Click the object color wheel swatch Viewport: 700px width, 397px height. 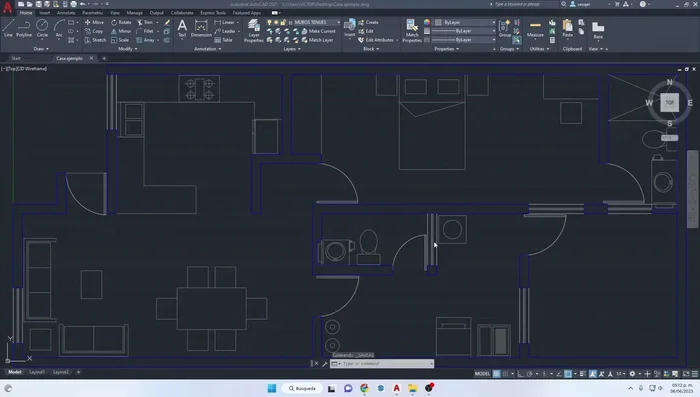point(427,22)
